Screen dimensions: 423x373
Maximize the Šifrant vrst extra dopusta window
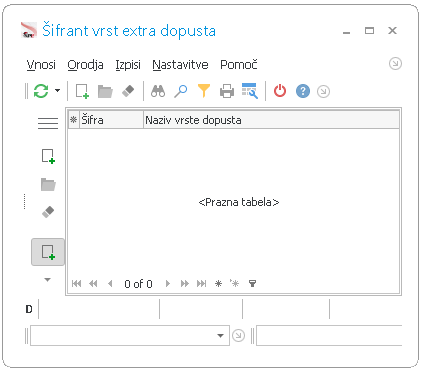click(x=369, y=31)
